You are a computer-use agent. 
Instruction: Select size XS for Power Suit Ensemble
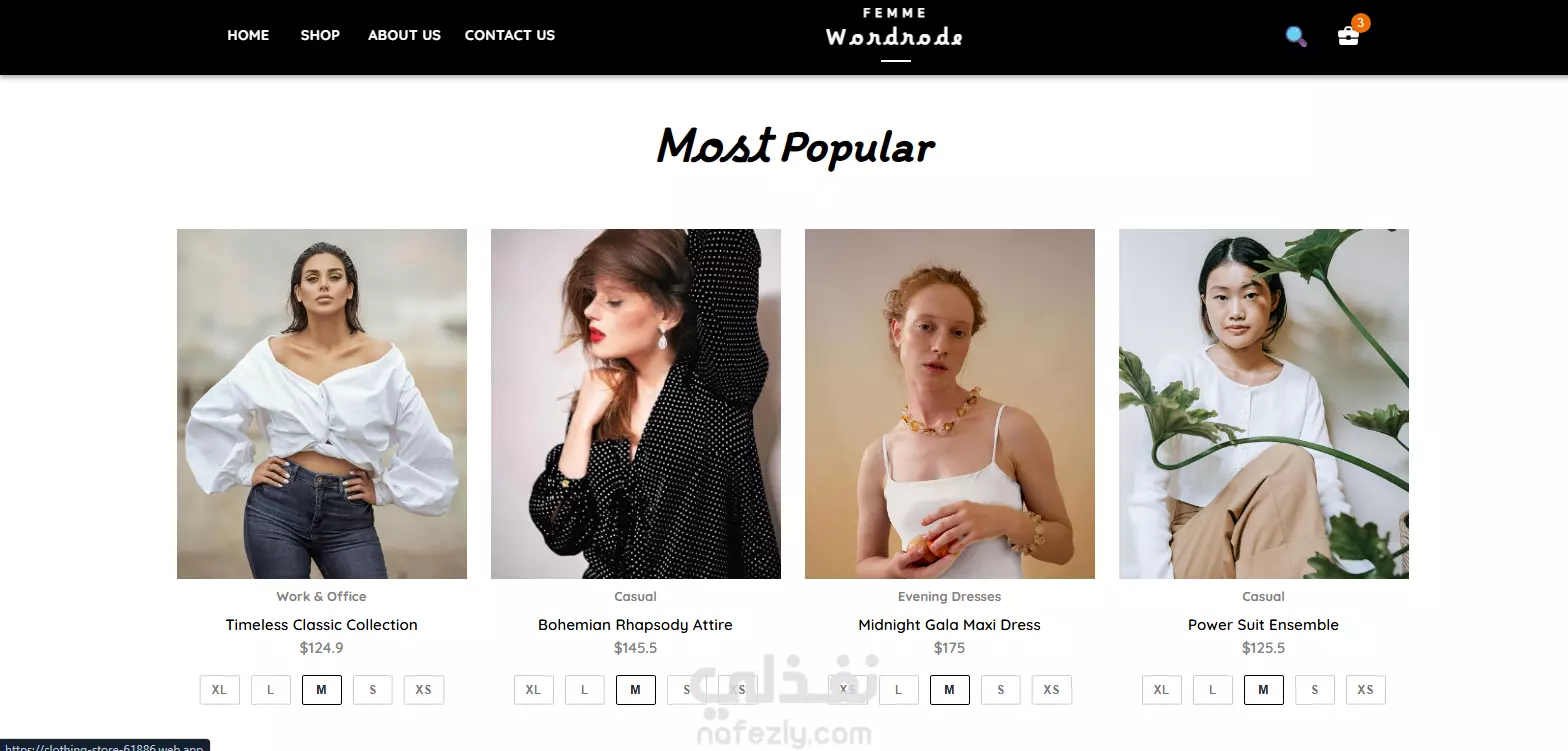1366,690
